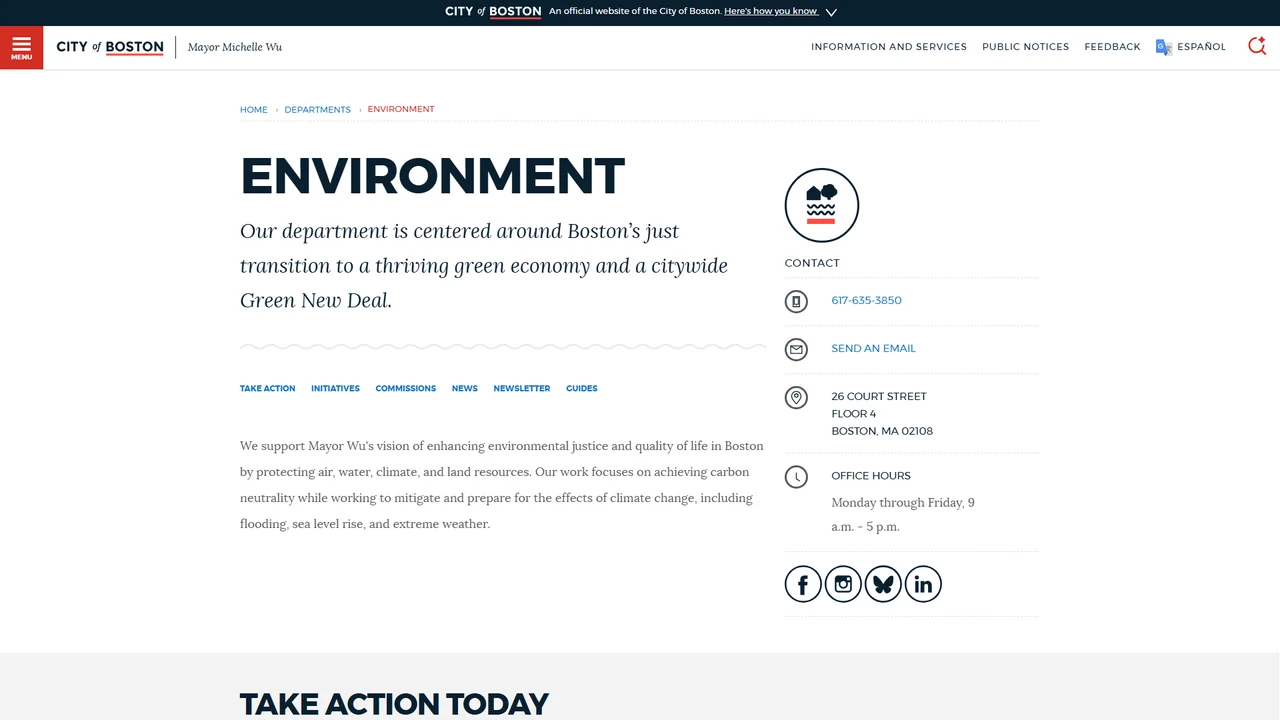Click the clock icon beside Office Hours

[x=796, y=477]
